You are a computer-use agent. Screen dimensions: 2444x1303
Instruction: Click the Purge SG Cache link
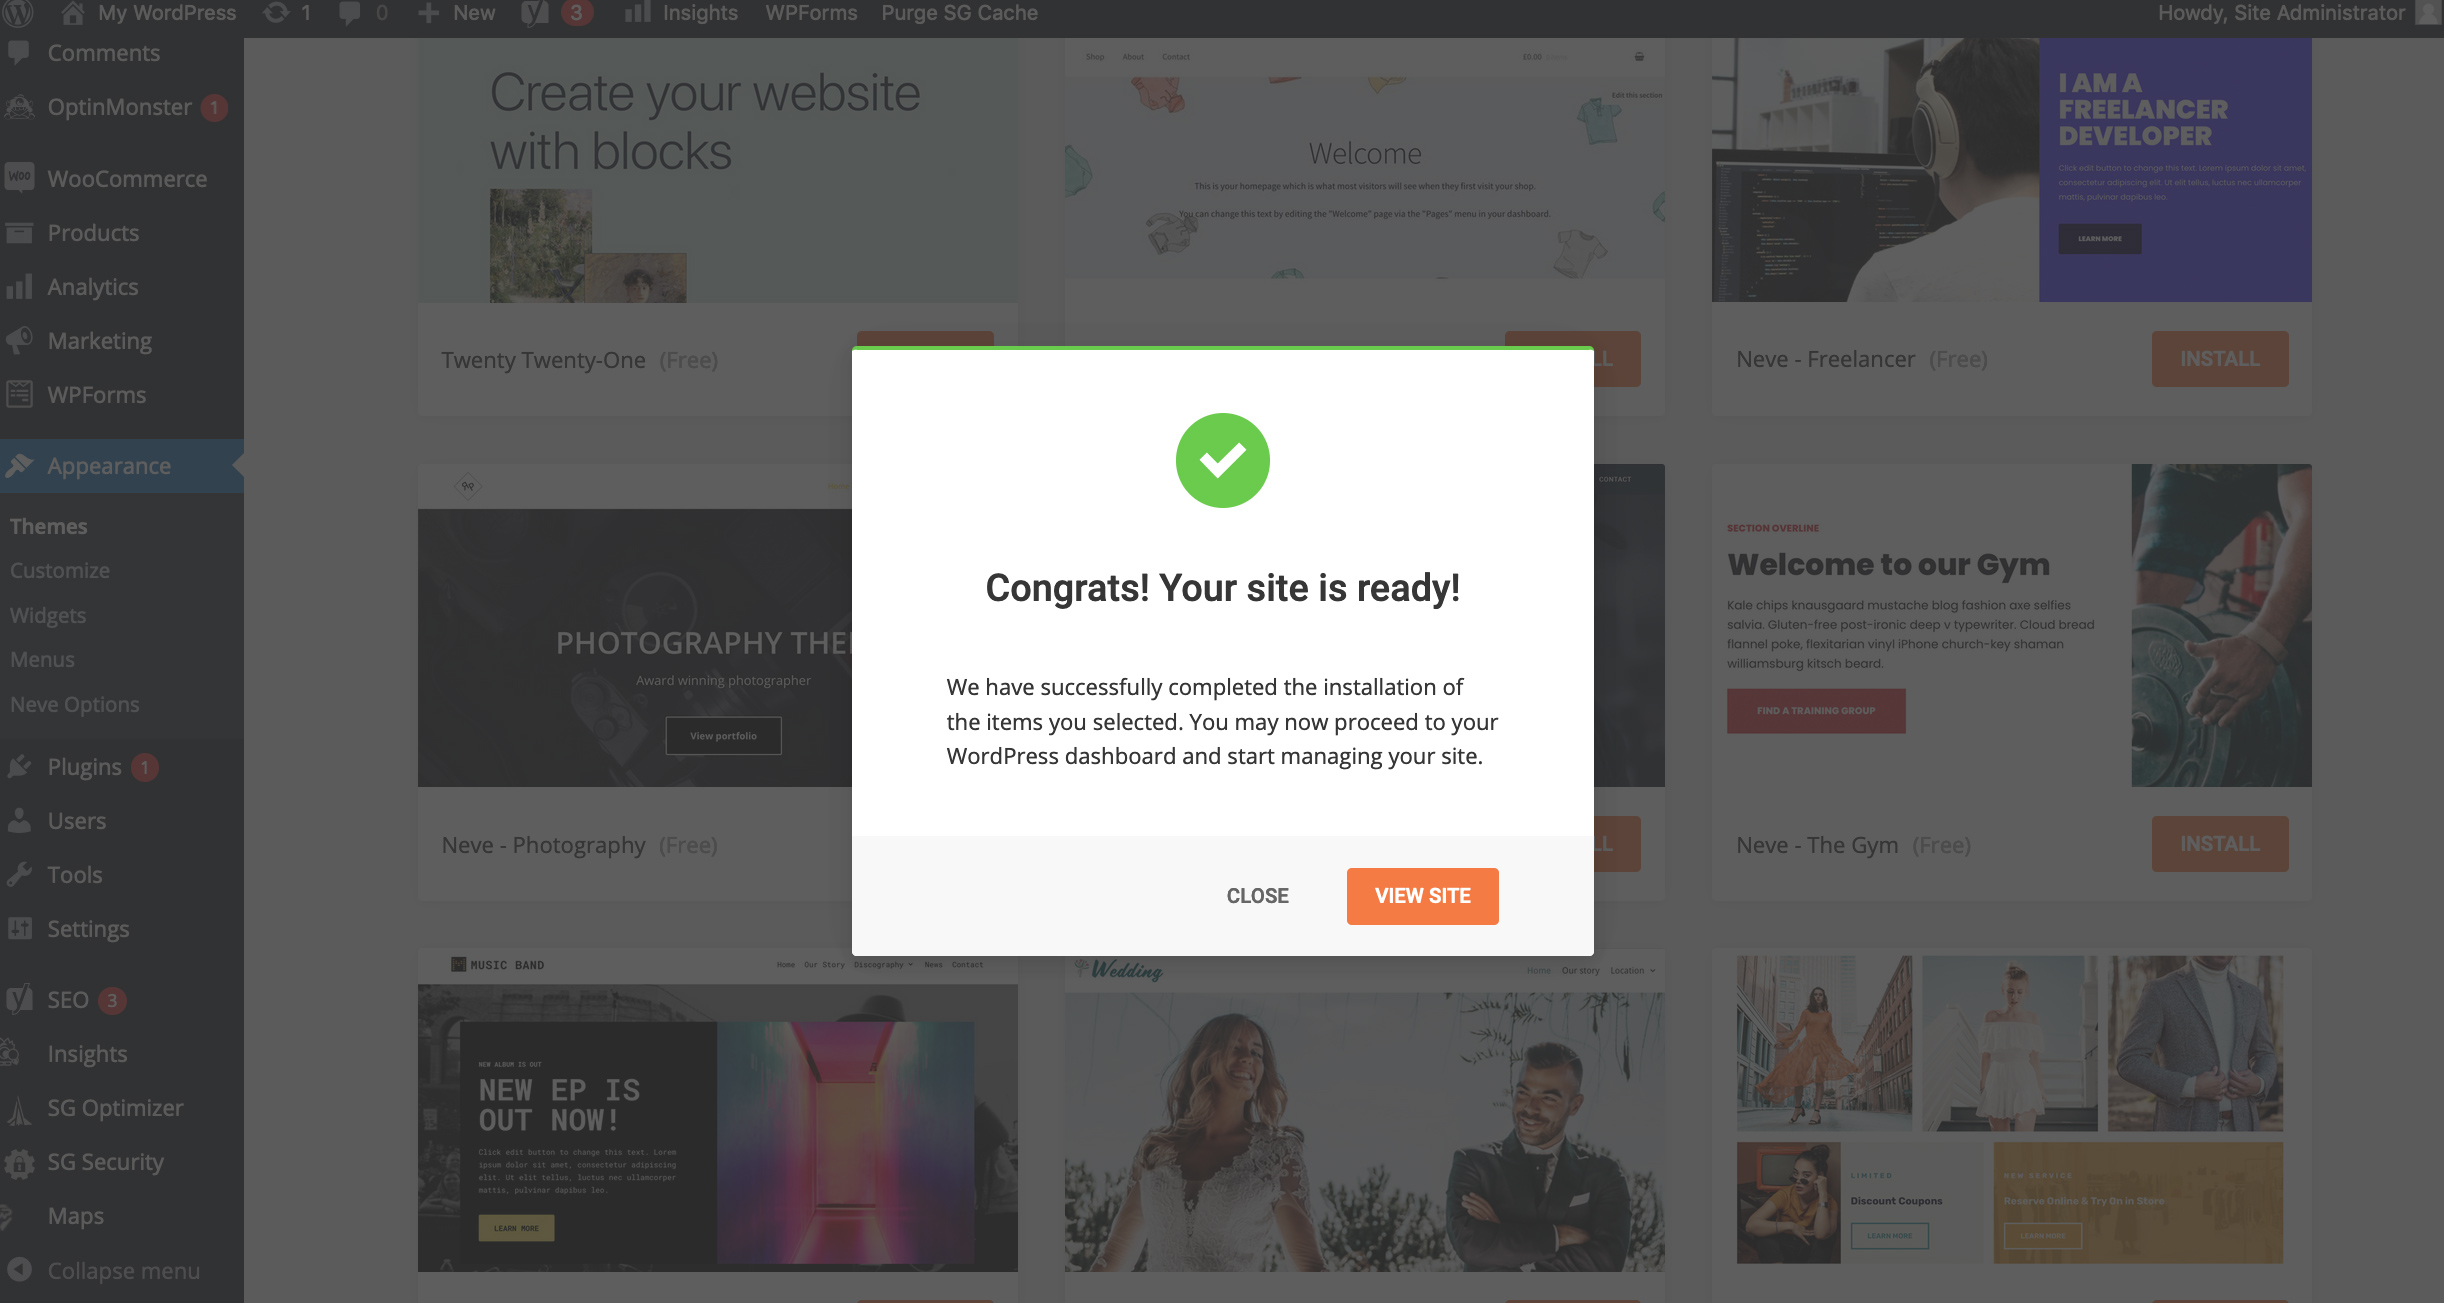click(959, 13)
